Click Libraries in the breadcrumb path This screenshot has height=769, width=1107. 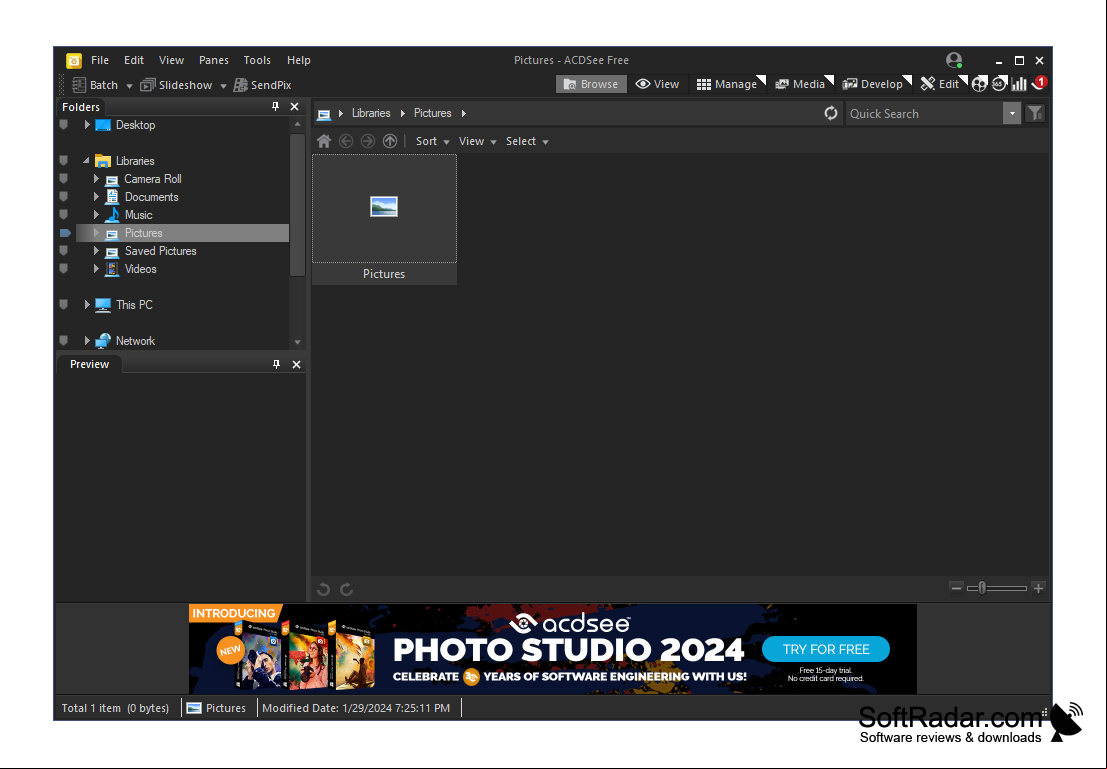pos(371,113)
